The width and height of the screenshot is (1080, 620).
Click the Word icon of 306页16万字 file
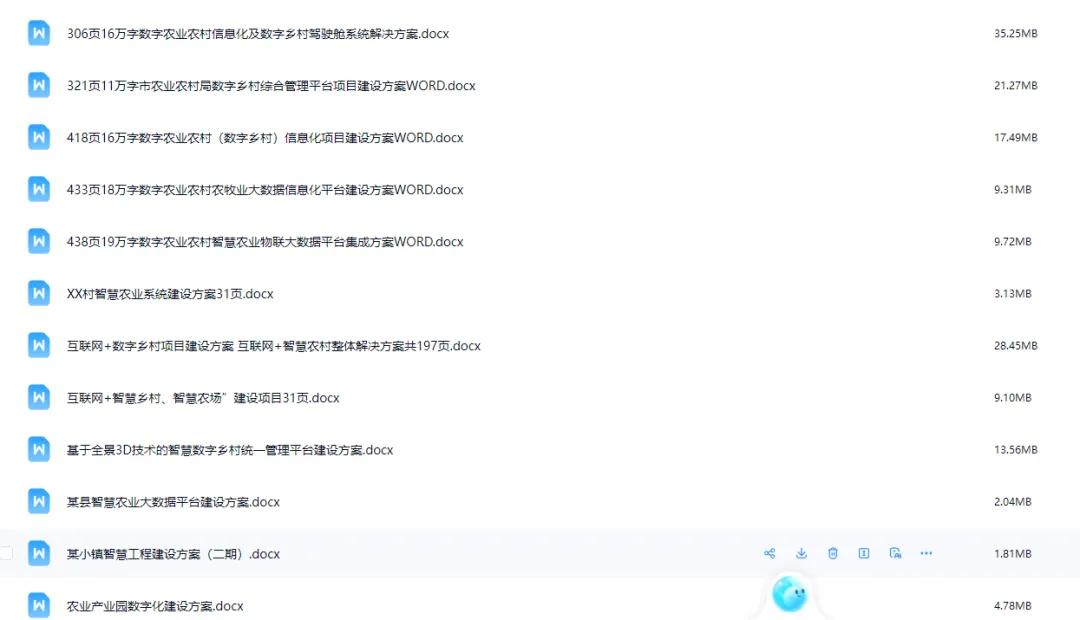click(x=39, y=33)
